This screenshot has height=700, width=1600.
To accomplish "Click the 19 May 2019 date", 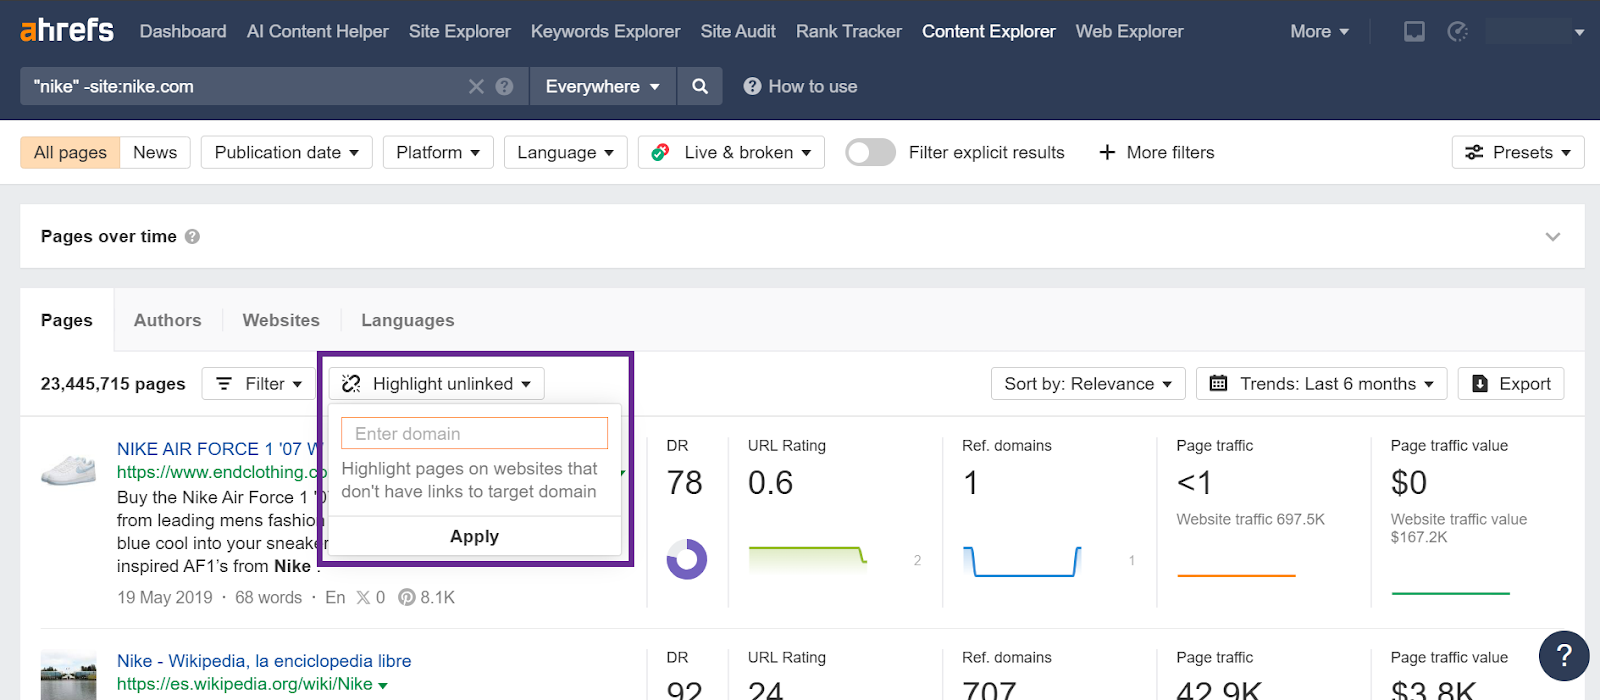I will tap(165, 598).
